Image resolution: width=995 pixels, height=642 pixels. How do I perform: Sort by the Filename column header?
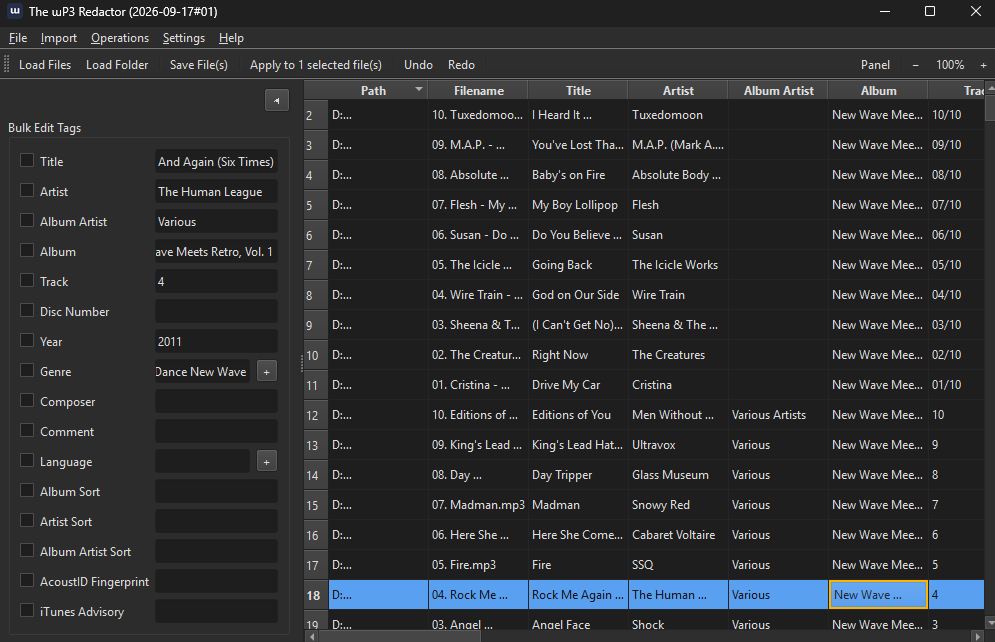click(x=478, y=91)
